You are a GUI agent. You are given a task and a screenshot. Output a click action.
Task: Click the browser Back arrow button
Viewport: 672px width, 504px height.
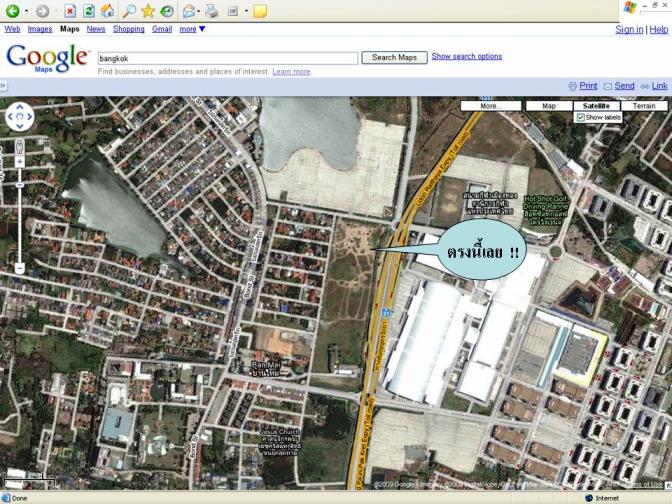(x=12, y=11)
